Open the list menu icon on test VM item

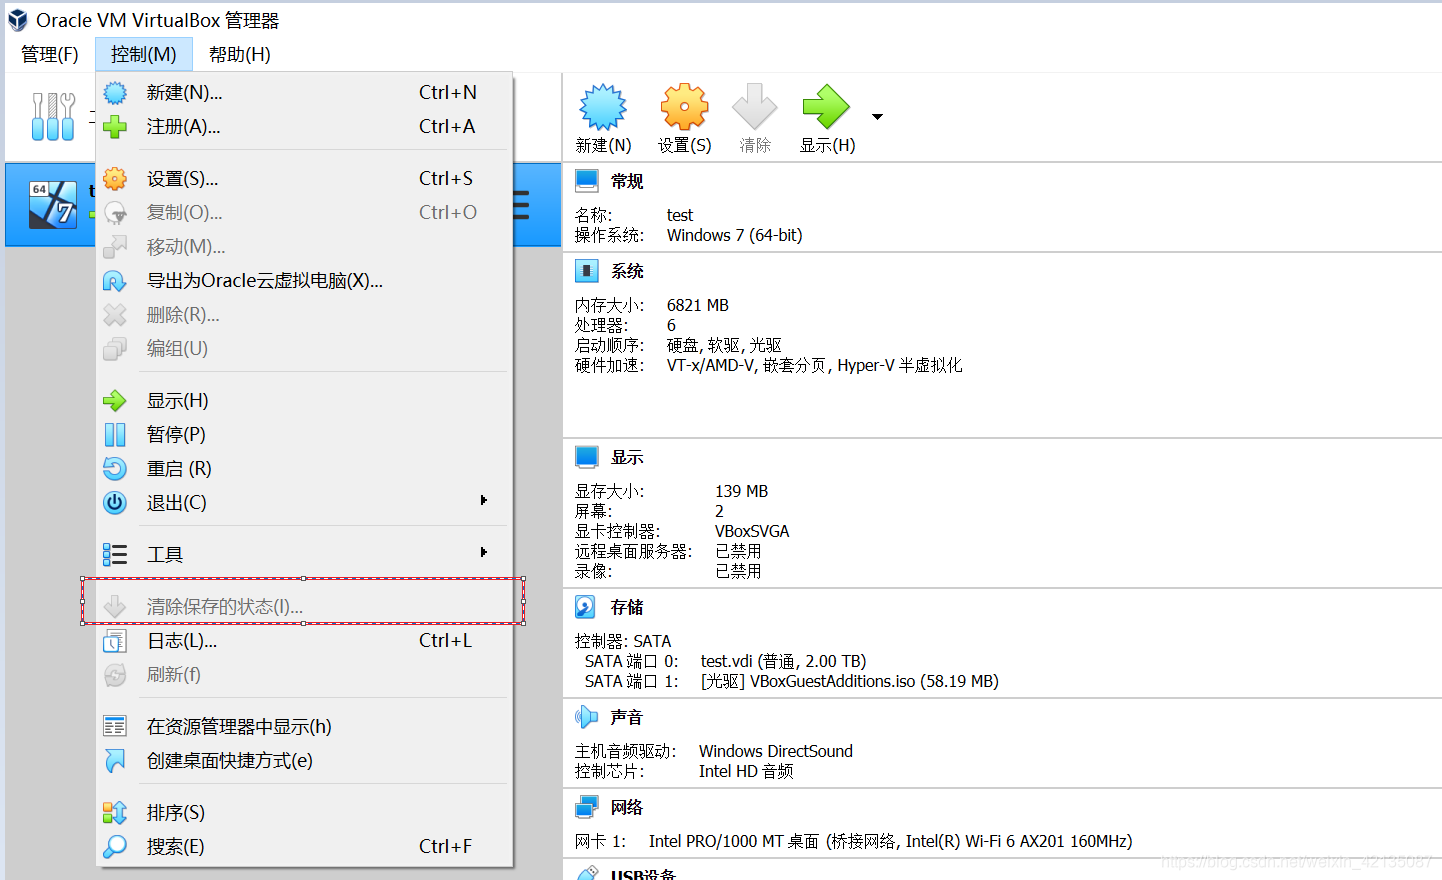click(522, 205)
